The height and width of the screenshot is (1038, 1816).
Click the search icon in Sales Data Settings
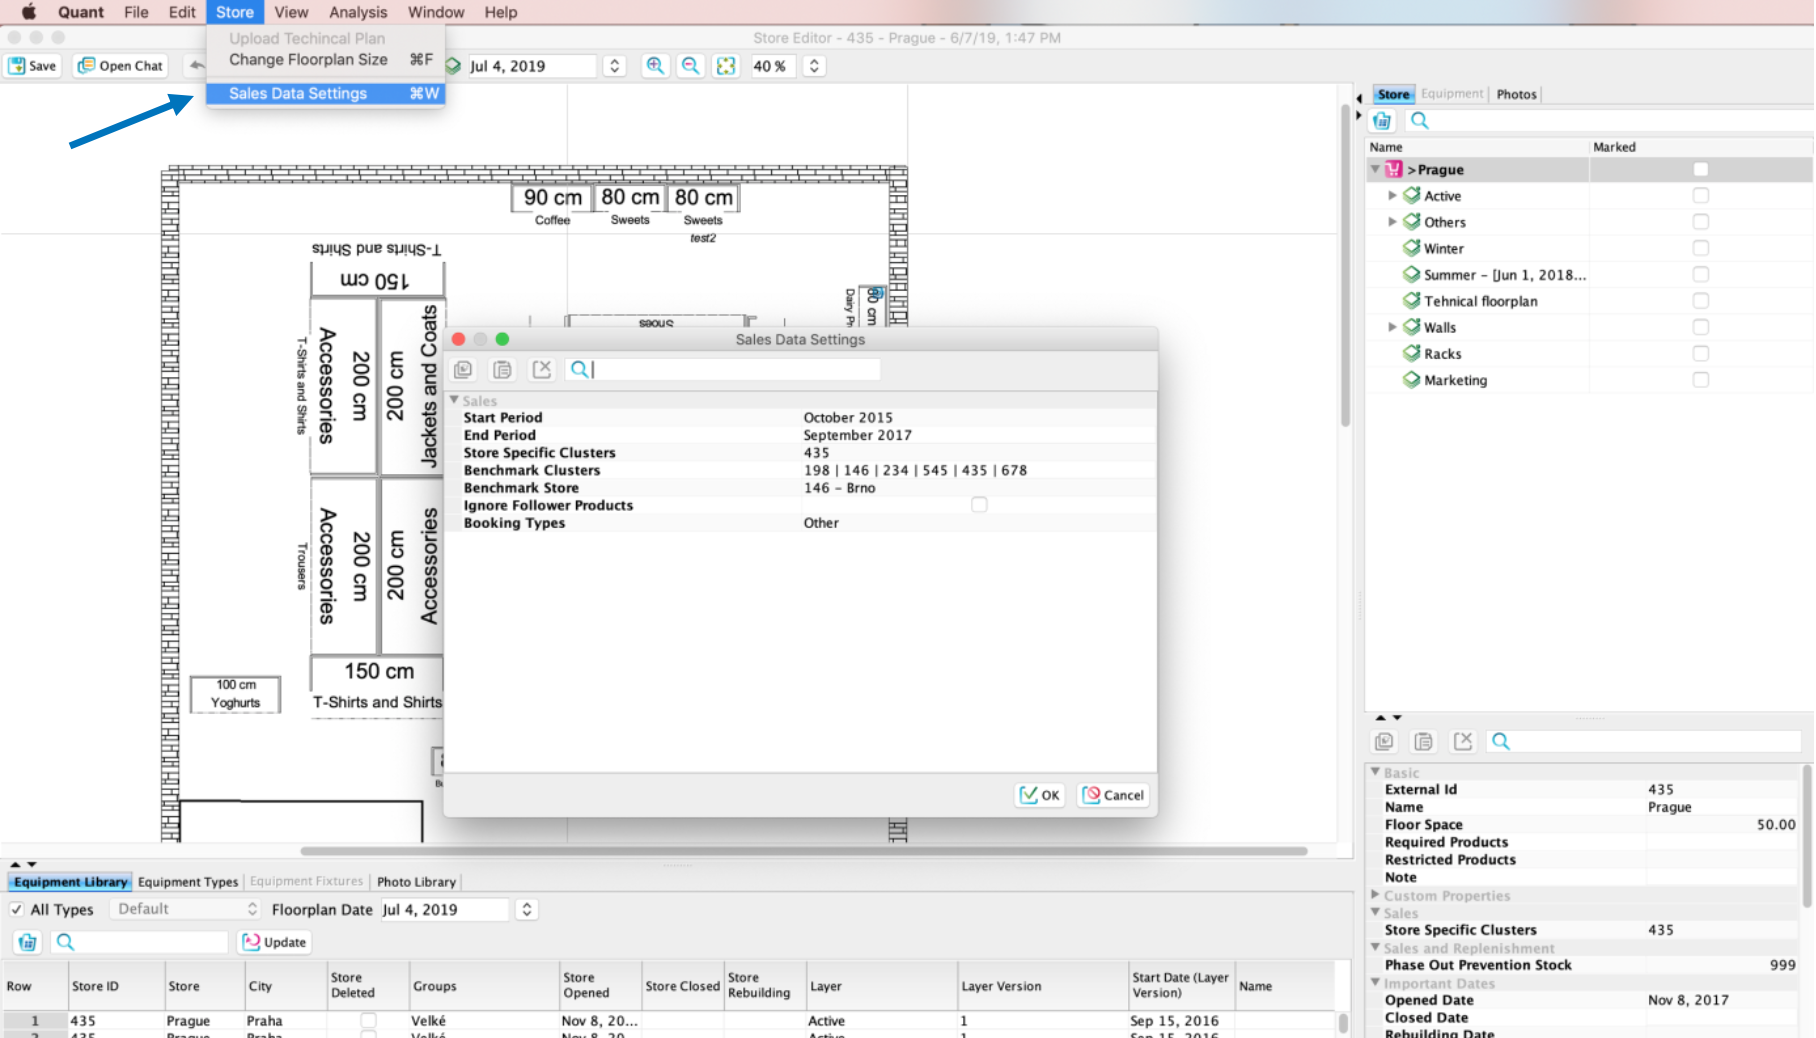click(578, 370)
